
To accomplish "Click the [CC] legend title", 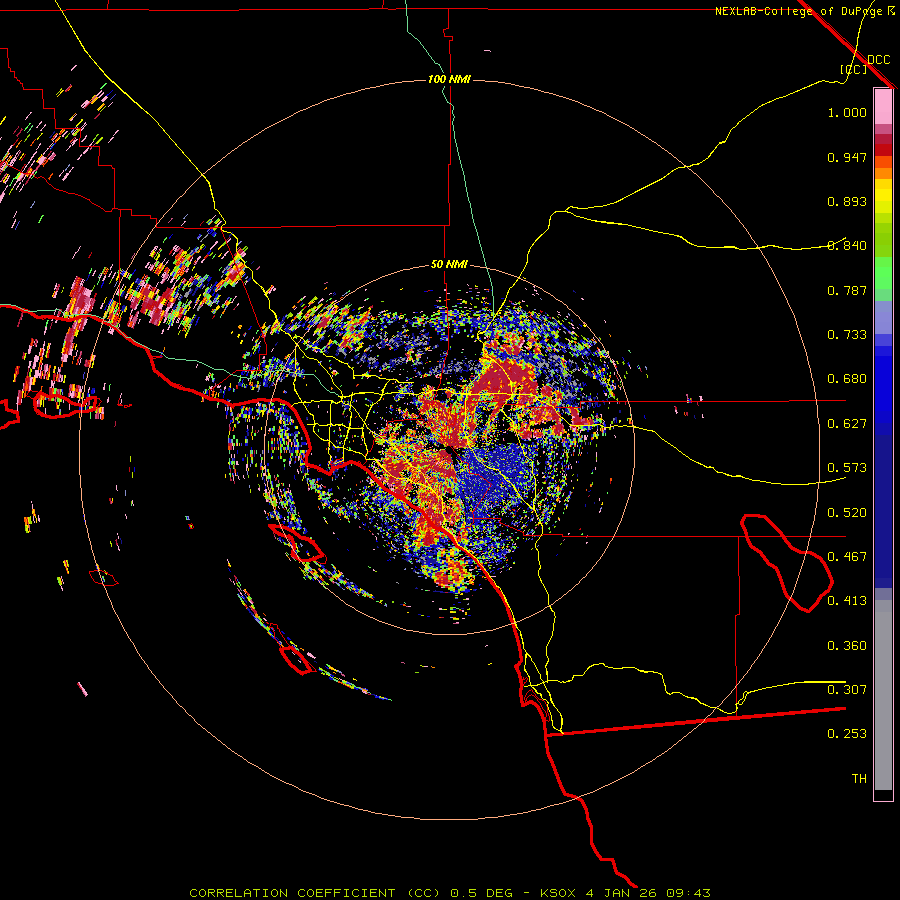I will pyautogui.click(x=854, y=69).
